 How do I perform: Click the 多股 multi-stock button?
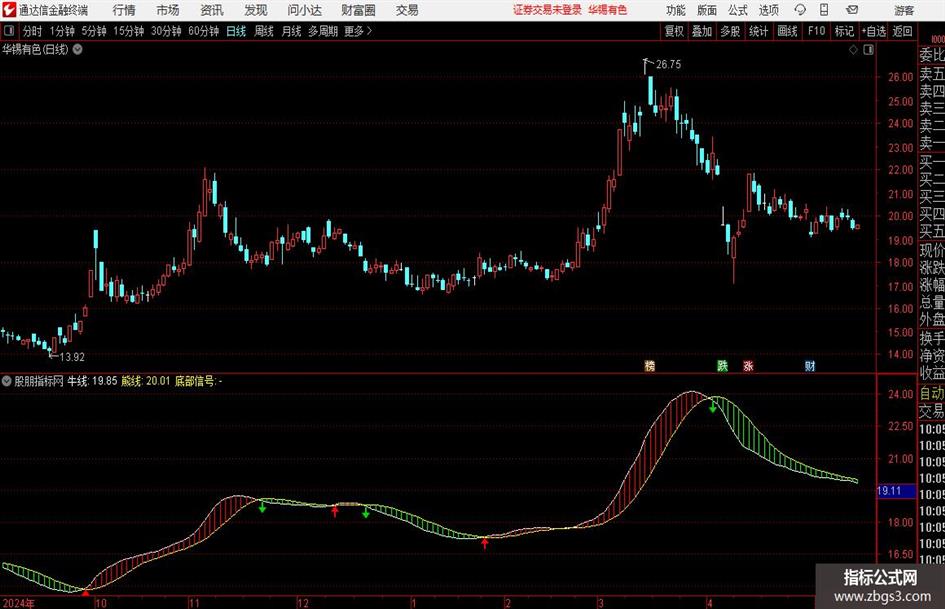(x=730, y=31)
